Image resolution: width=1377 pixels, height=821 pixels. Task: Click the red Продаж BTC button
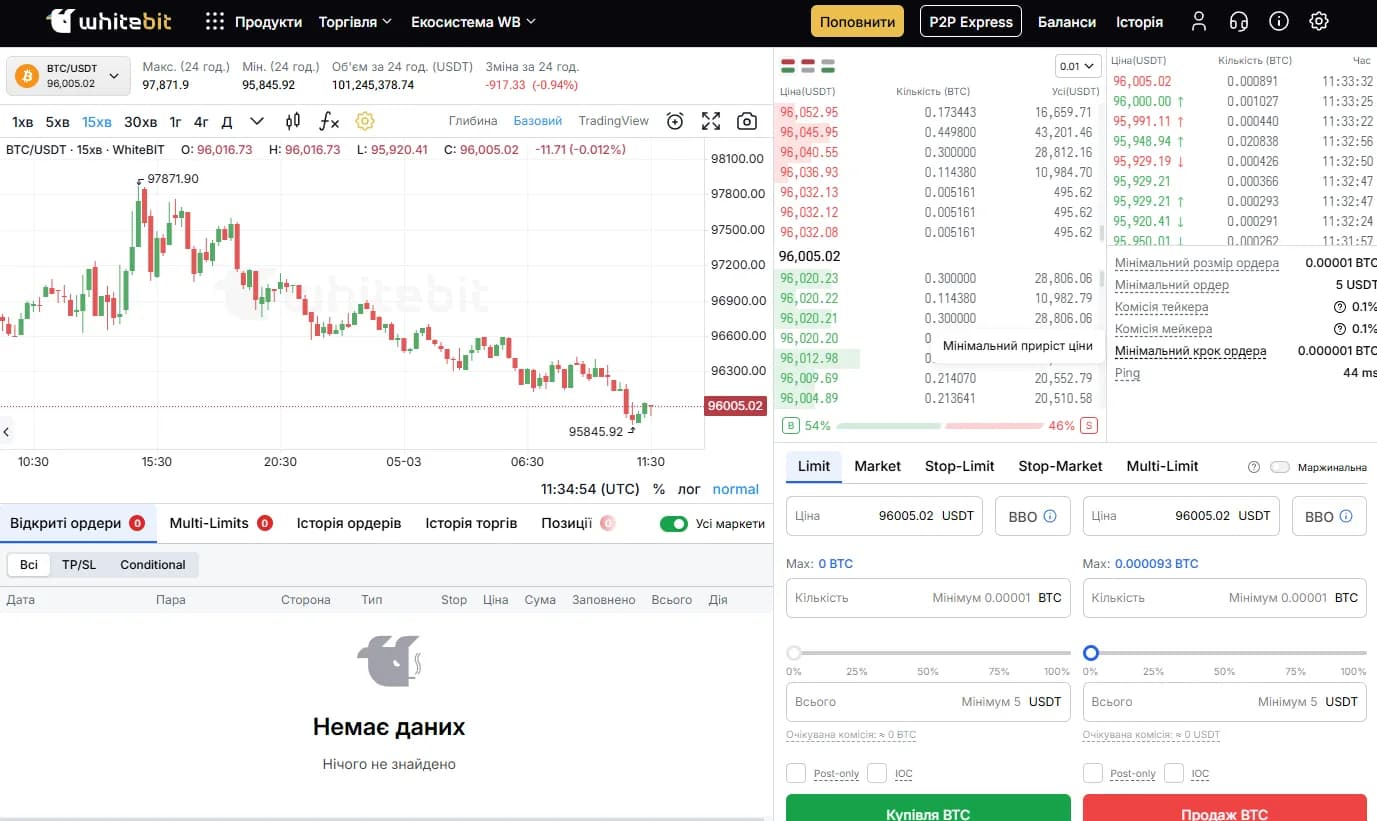coord(1225,808)
